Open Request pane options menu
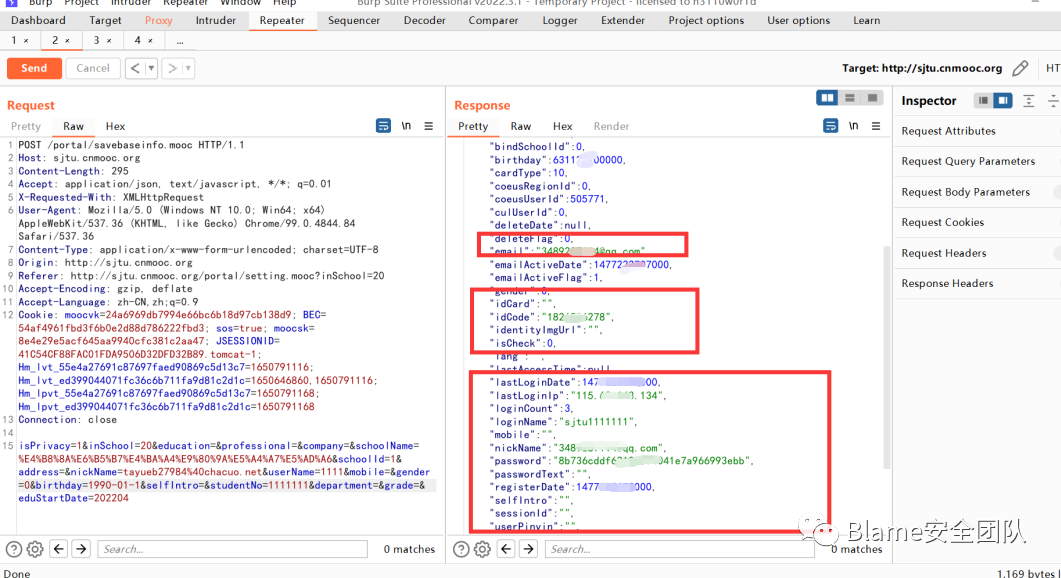 [x=428, y=126]
